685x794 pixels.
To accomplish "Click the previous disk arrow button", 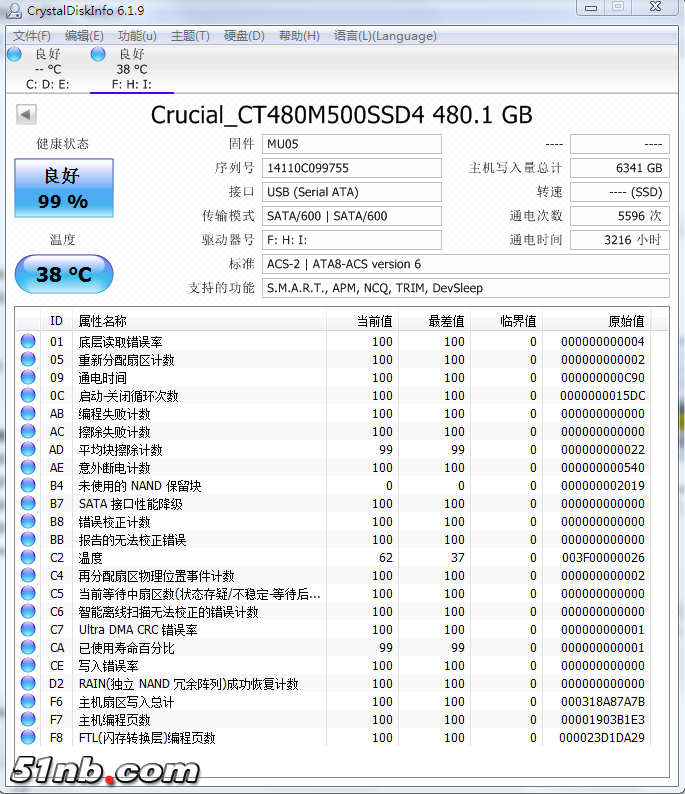I will click(x=26, y=115).
